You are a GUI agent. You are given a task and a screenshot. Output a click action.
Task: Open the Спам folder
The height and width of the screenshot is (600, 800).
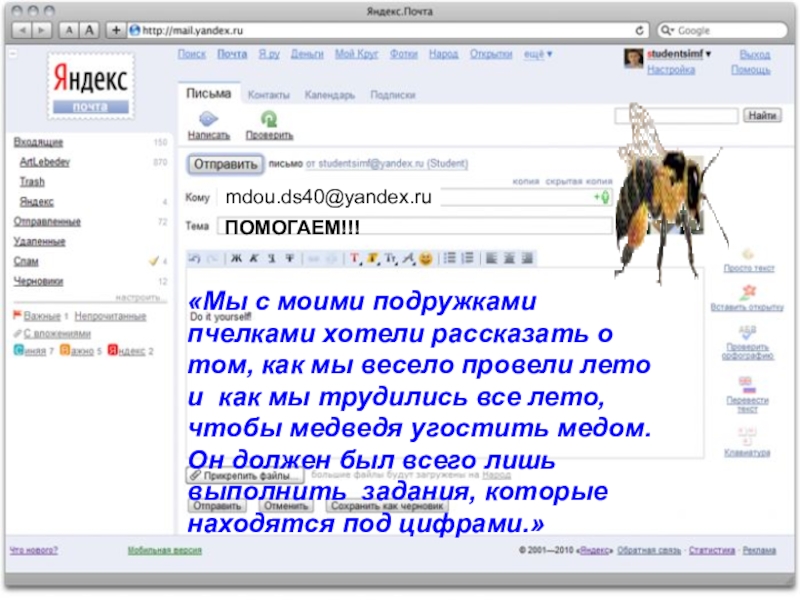[x=26, y=262]
